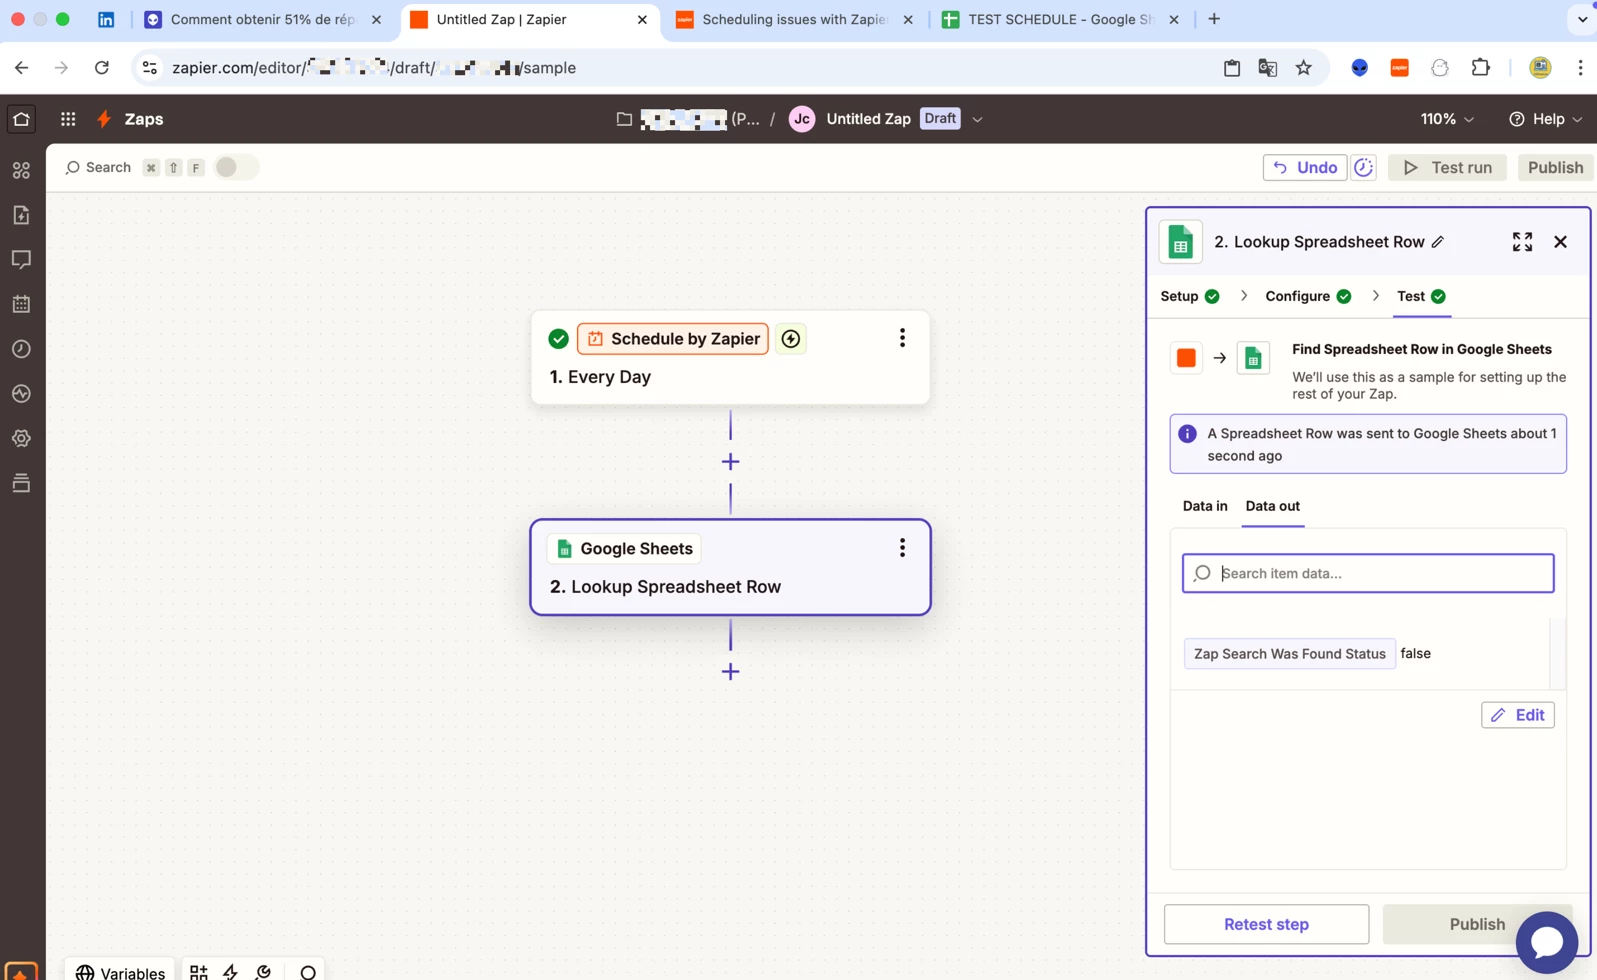Click the canvas Search field
The height and width of the screenshot is (980, 1597).
click(x=98, y=167)
